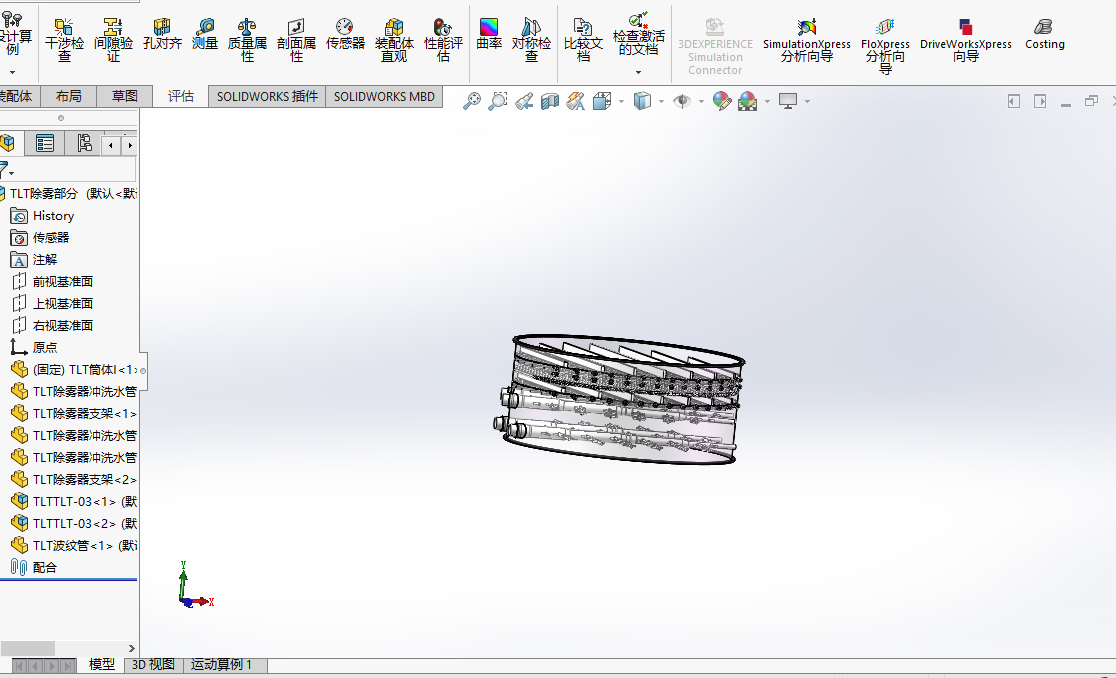
Task: Select 前视基准面 plane in tree
Action: pos(63,282)
